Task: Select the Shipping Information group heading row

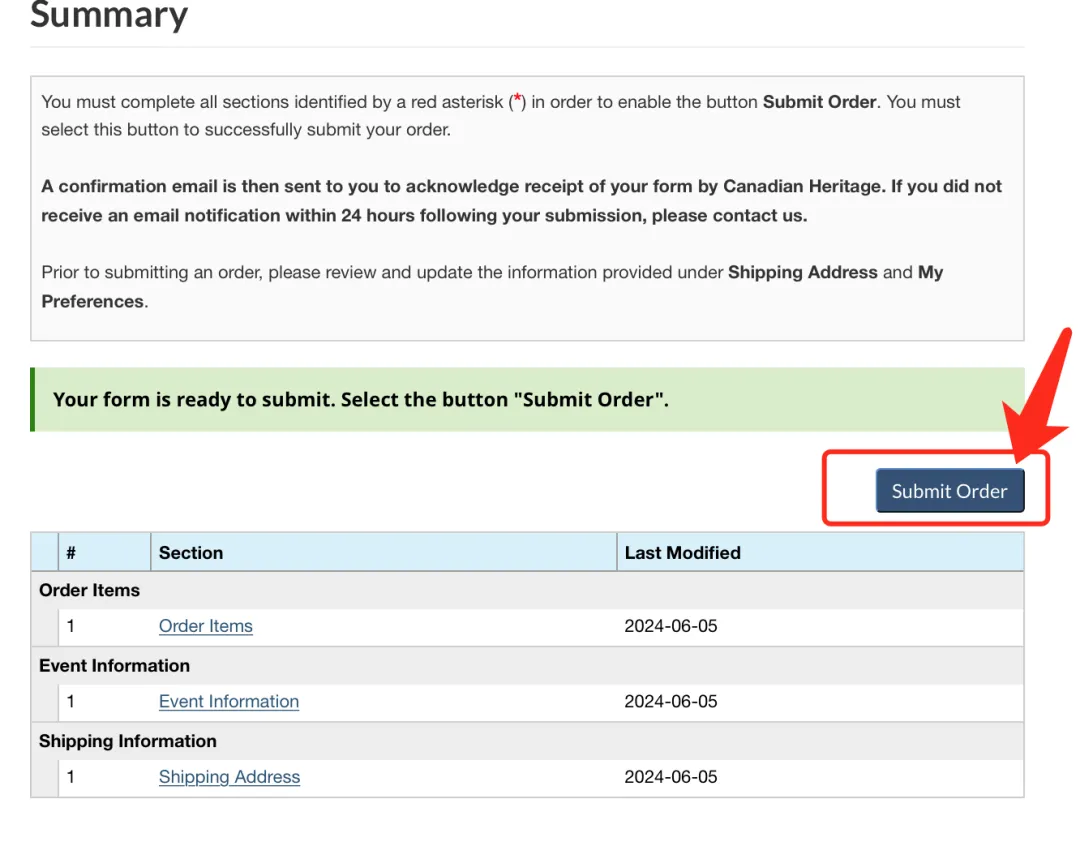Action: point(127,741)
